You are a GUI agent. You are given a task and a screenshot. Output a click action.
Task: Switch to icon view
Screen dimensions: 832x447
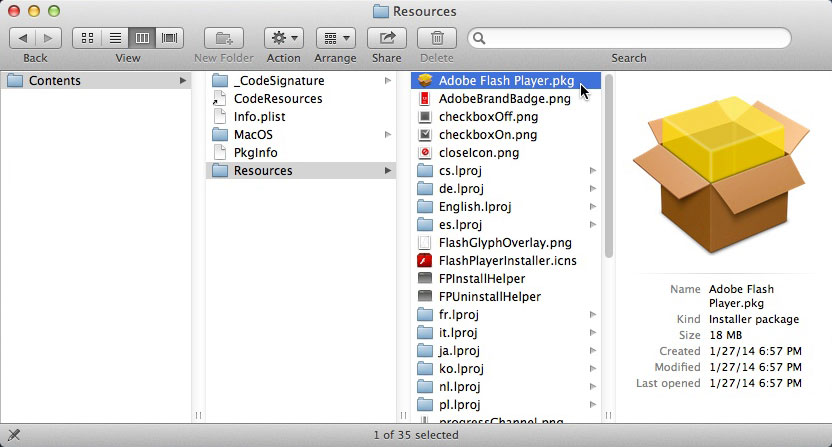[x=87, y=38]
